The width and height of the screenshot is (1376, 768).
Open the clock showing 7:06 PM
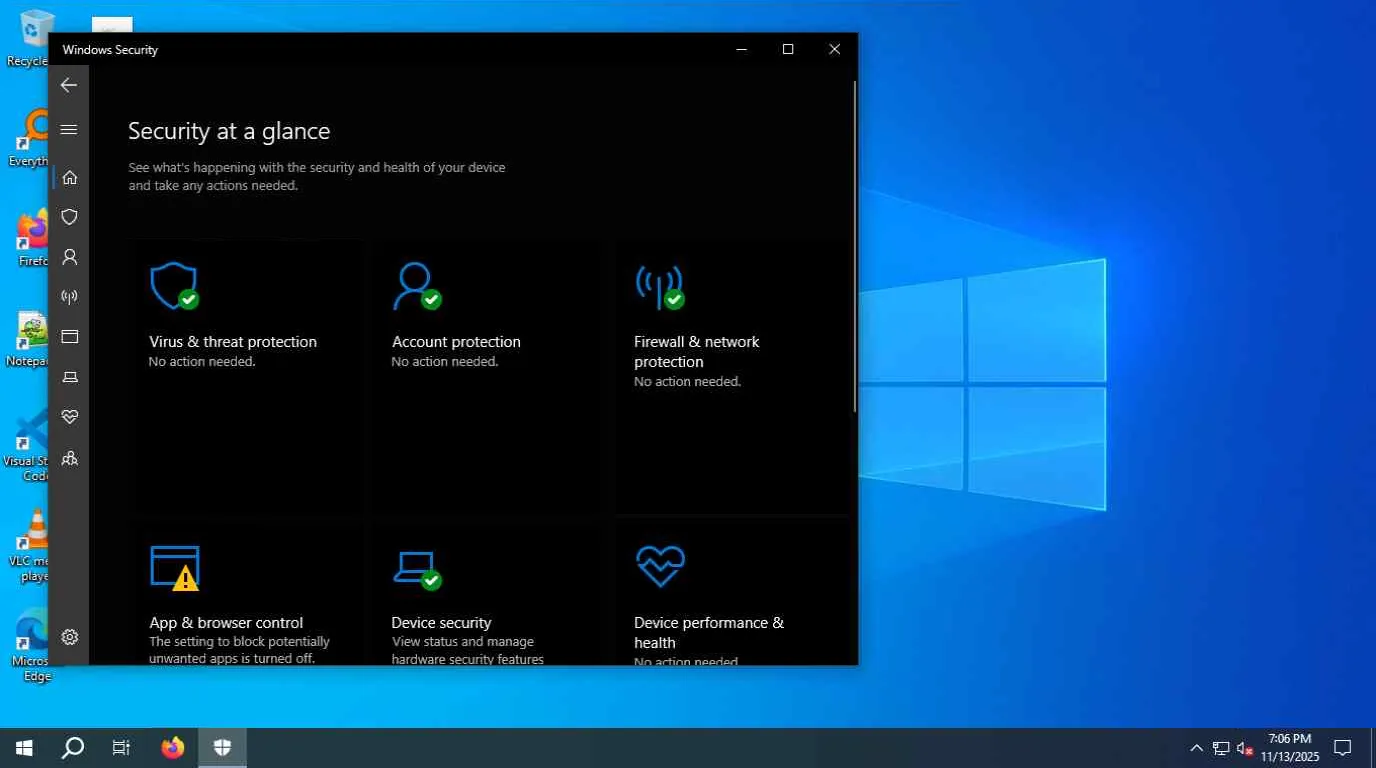(1289, 748)
